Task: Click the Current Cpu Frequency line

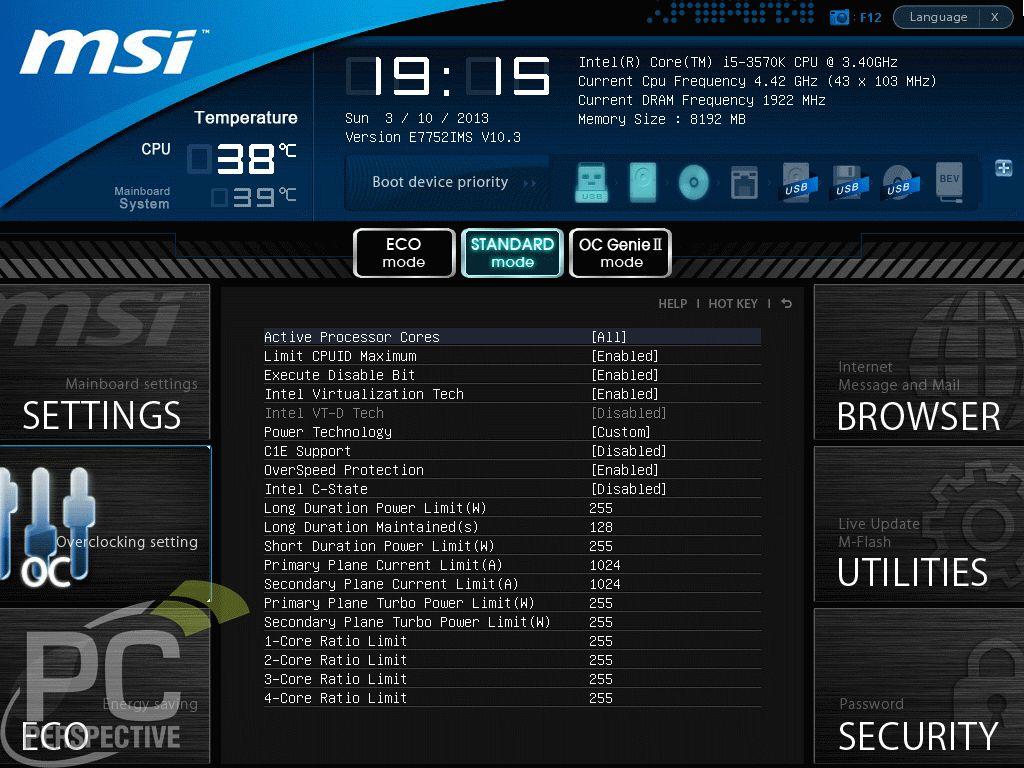Action: tap(757, 81)
